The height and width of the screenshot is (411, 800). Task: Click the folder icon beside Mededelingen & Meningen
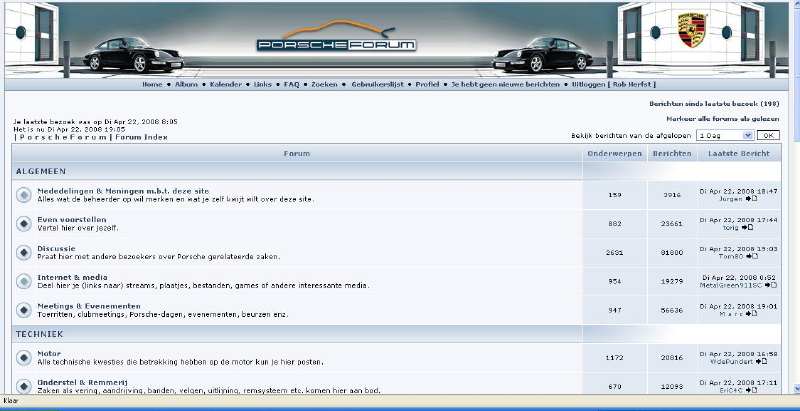coord(23,195)
